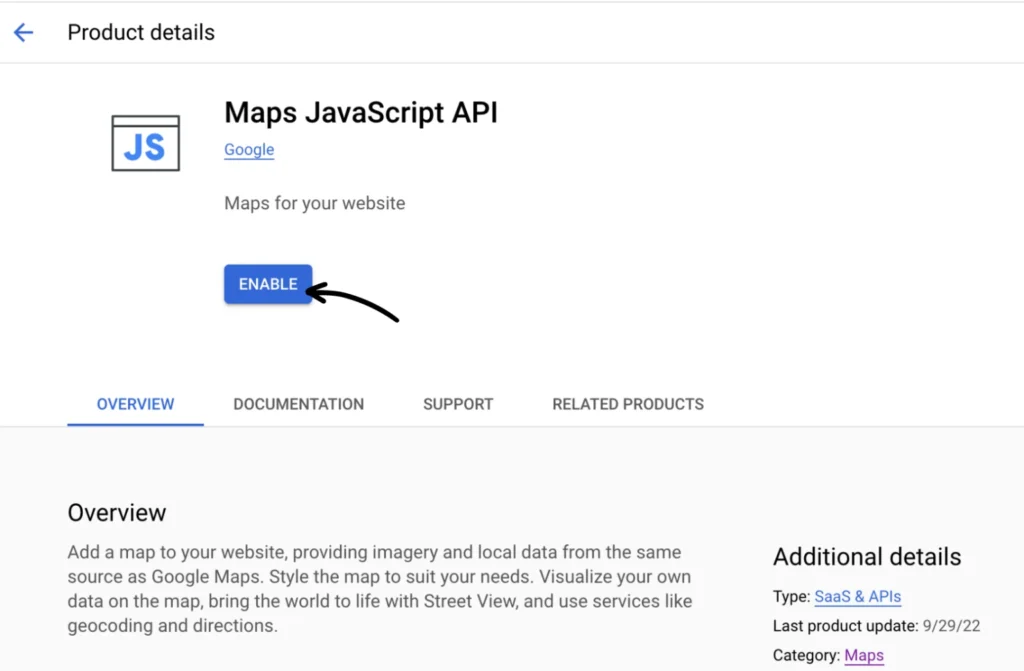
Task: Click the 'Maps for your website' tagline
Action: click(314, 203)
